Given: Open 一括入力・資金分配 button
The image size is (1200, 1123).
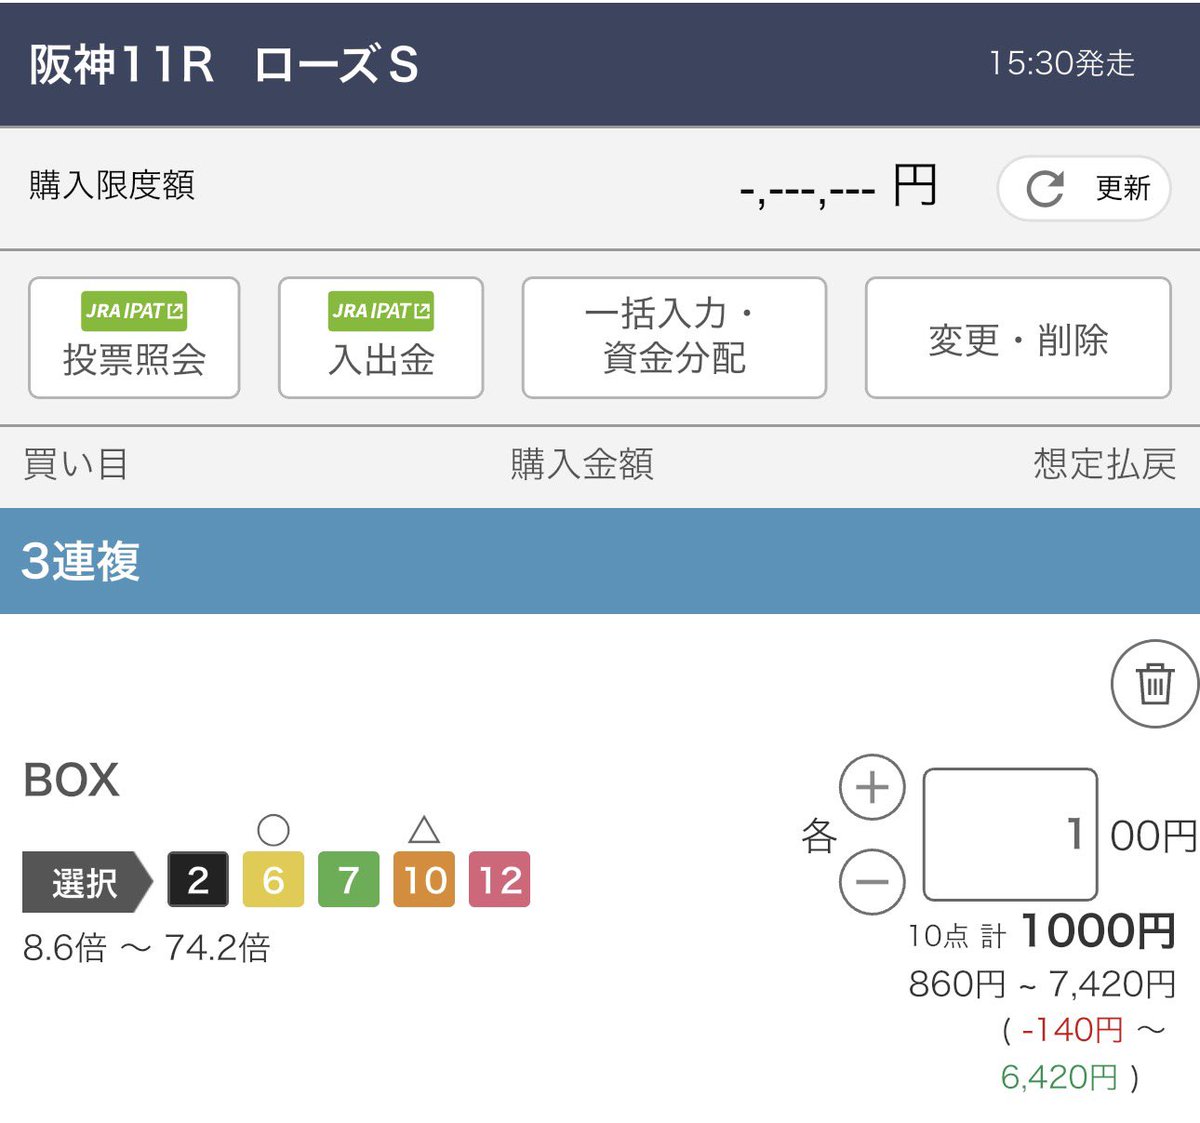Looking at the screenshot, I should click(674, 338).
